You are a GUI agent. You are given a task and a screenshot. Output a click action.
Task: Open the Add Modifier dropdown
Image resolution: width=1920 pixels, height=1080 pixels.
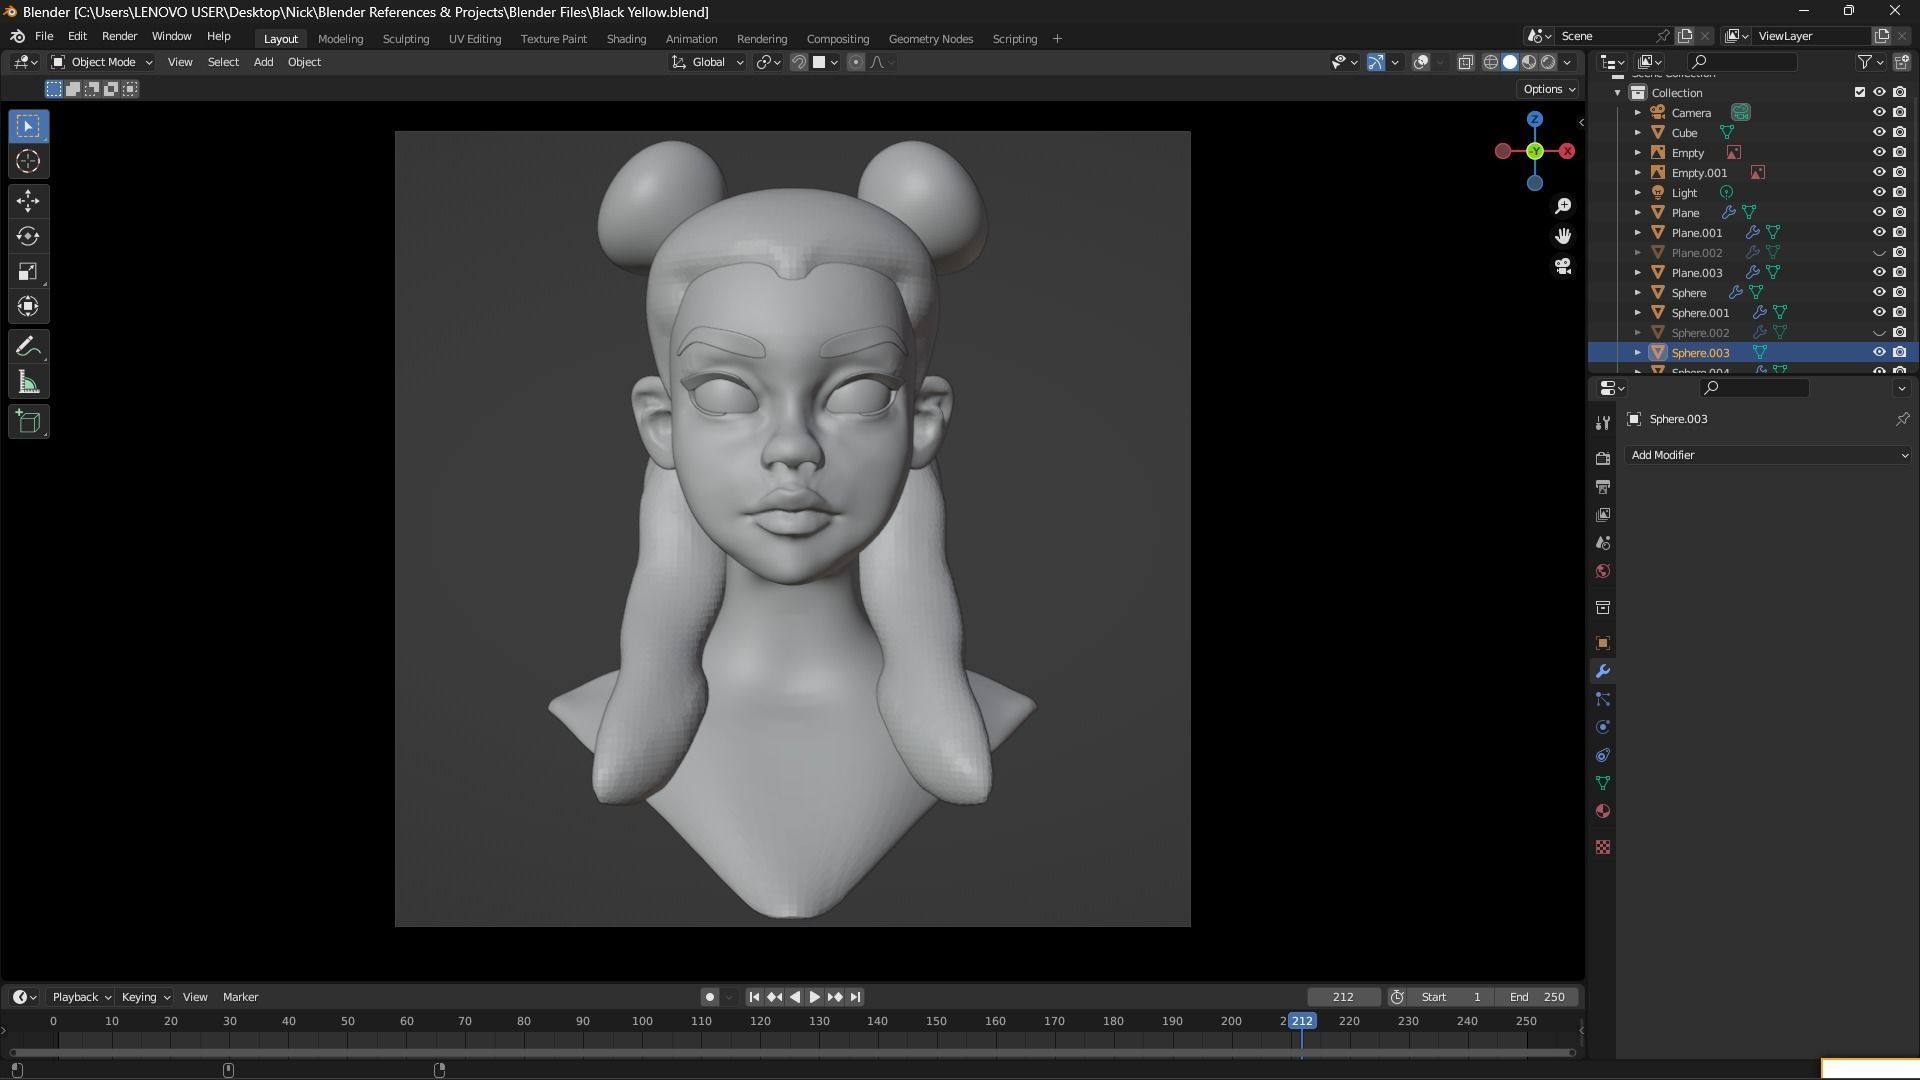(x=1767, y=455)
